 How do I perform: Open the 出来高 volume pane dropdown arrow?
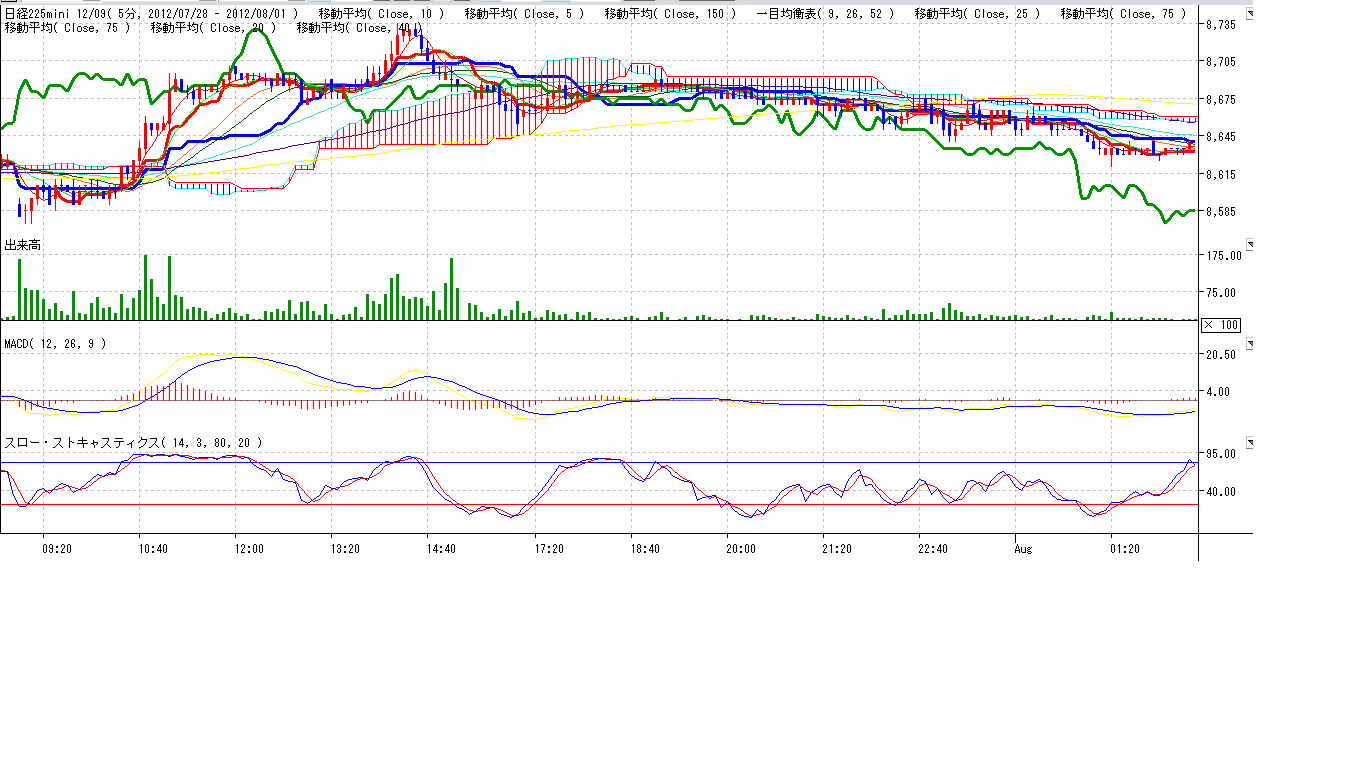pos(1248,244)
